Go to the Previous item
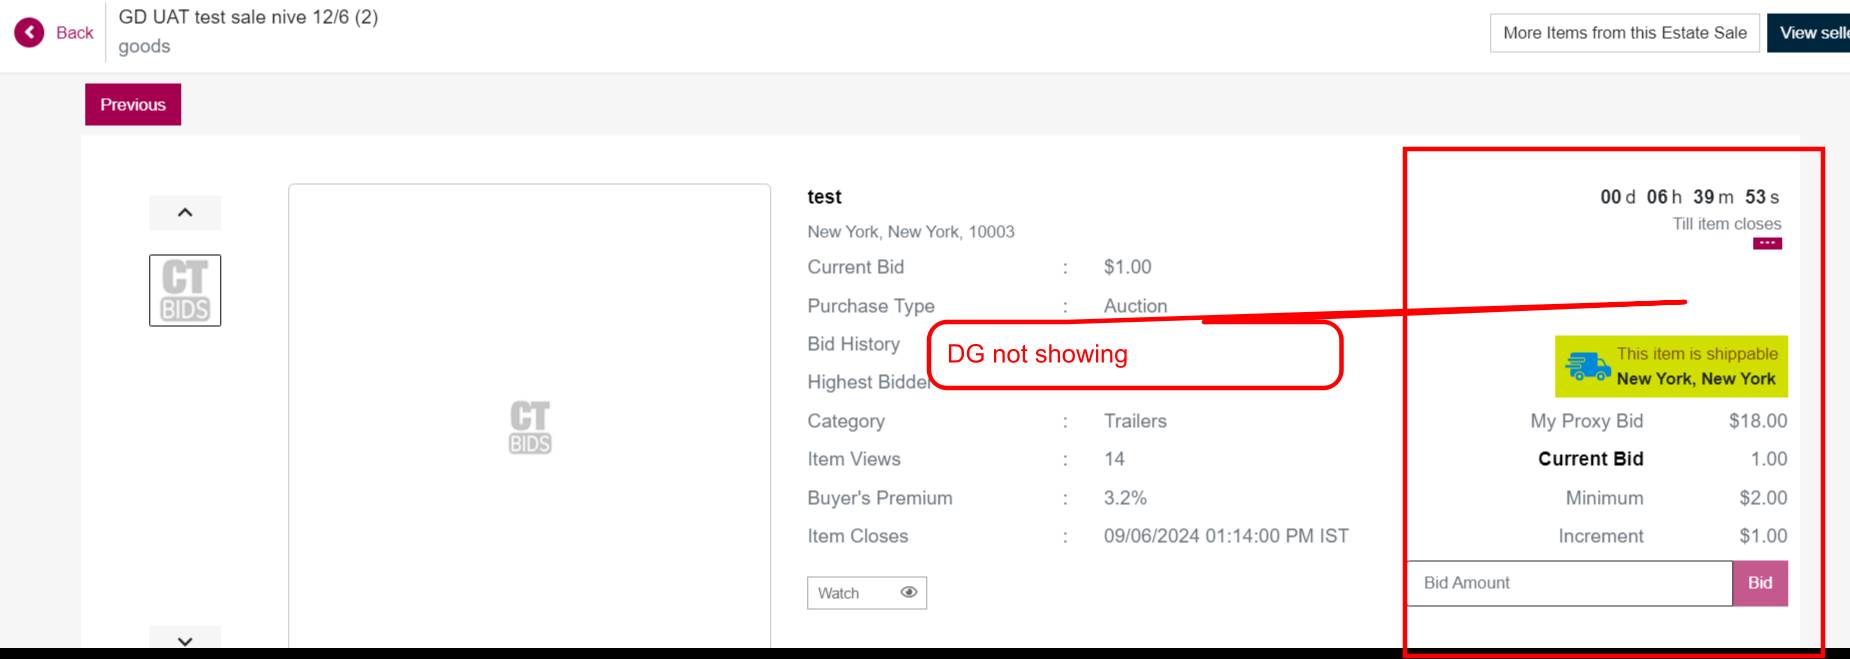1850x659 pixels. [133, 105]
